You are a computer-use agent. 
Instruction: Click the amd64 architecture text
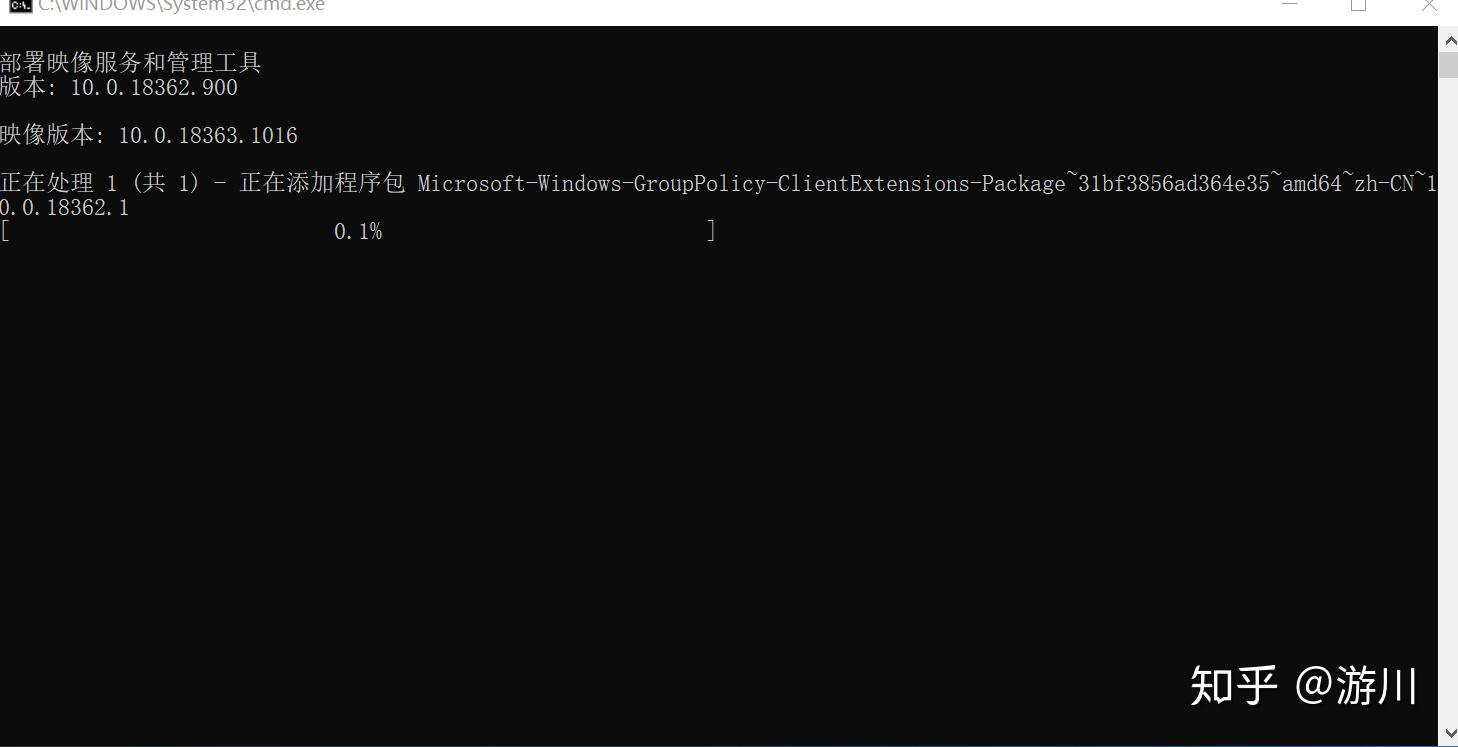coord(1312,184)
